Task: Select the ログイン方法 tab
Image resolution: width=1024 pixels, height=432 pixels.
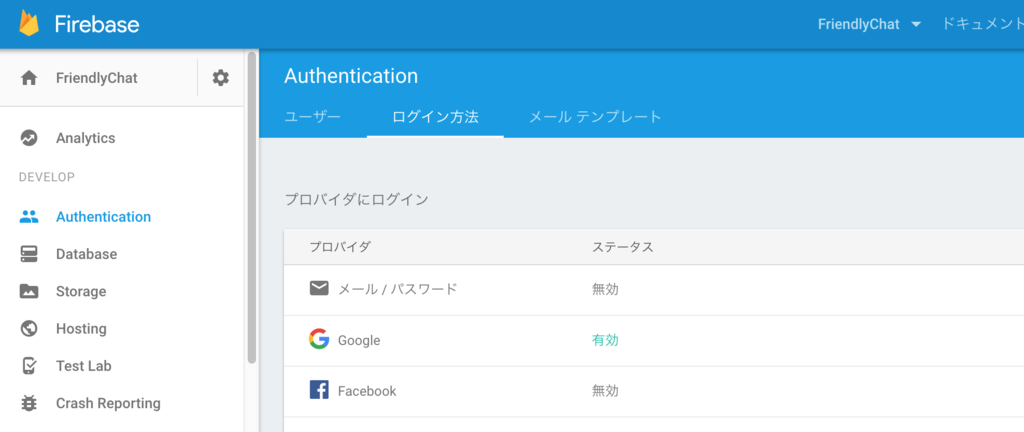Action: (x=435, y=117)
